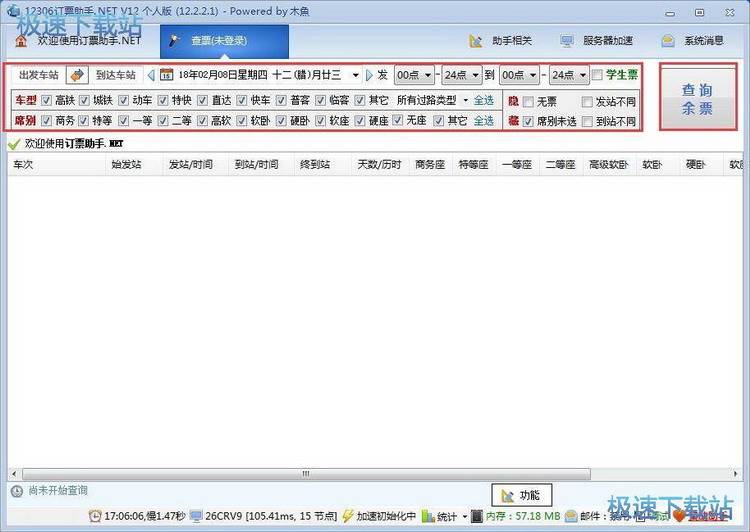This screenshot has width=750, height=532.
Task: Click the bar chart 统计 icon
Action: pos(428,517)
